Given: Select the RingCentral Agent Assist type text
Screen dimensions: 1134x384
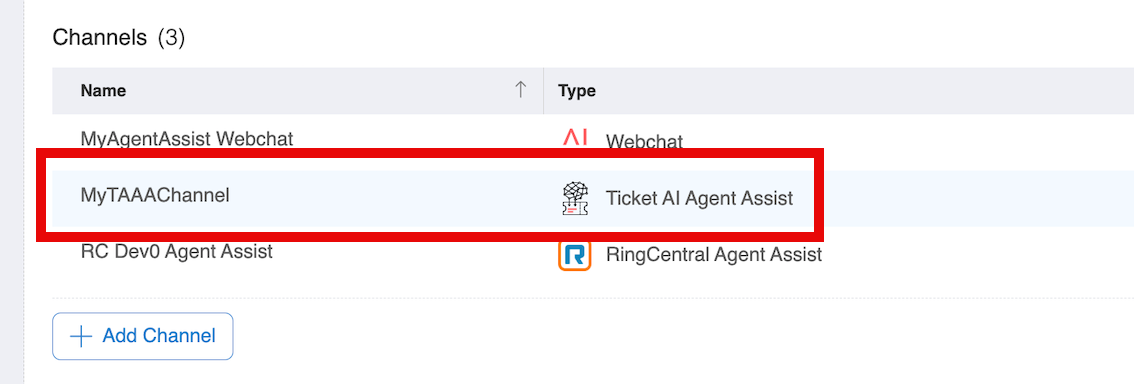Looking at the screenshot, I should 714,255.
